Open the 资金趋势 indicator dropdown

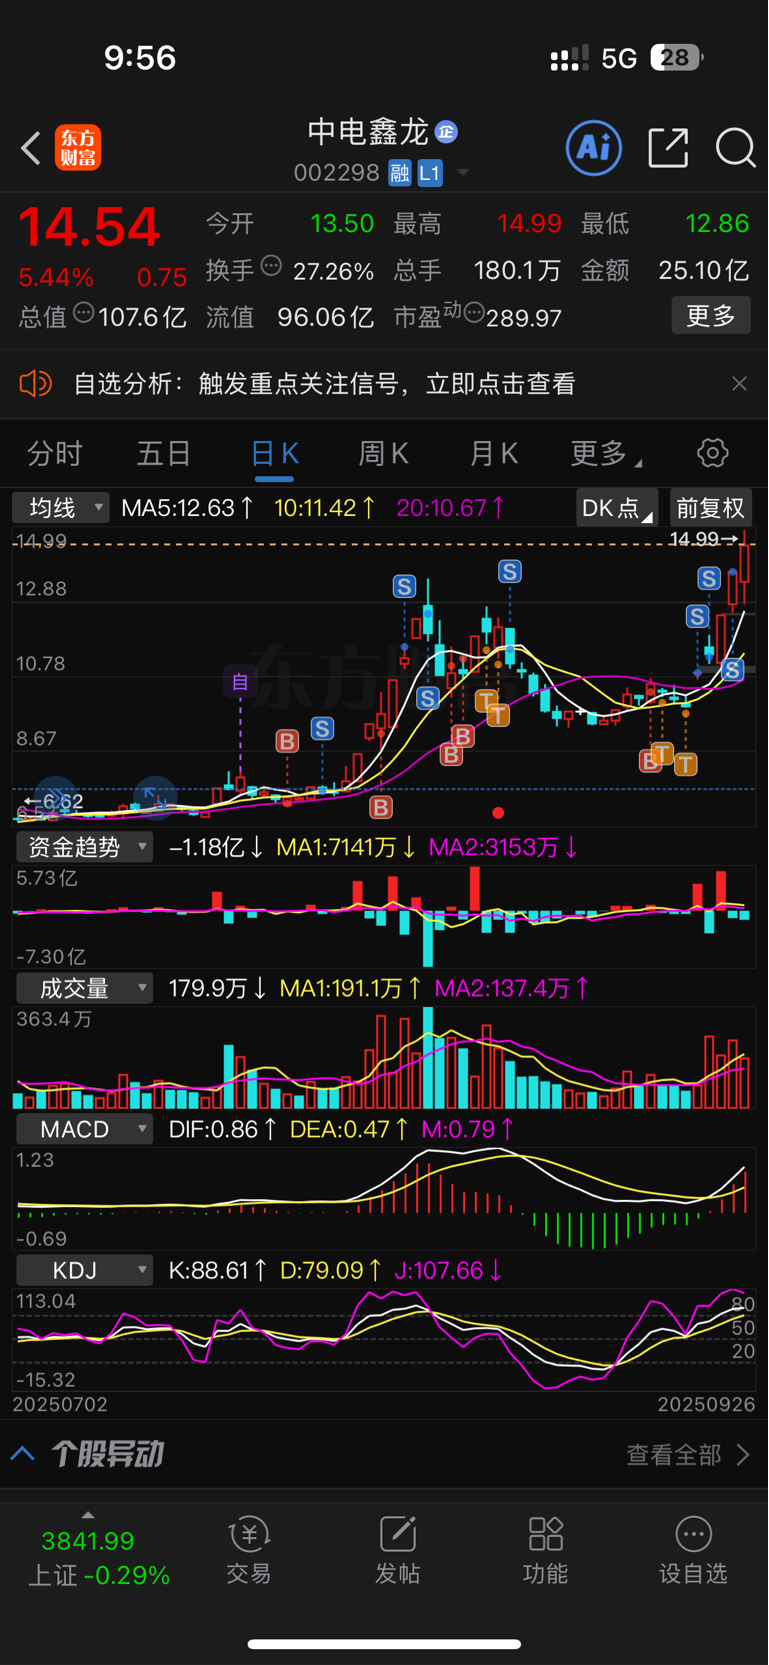[x=83, y=847]
